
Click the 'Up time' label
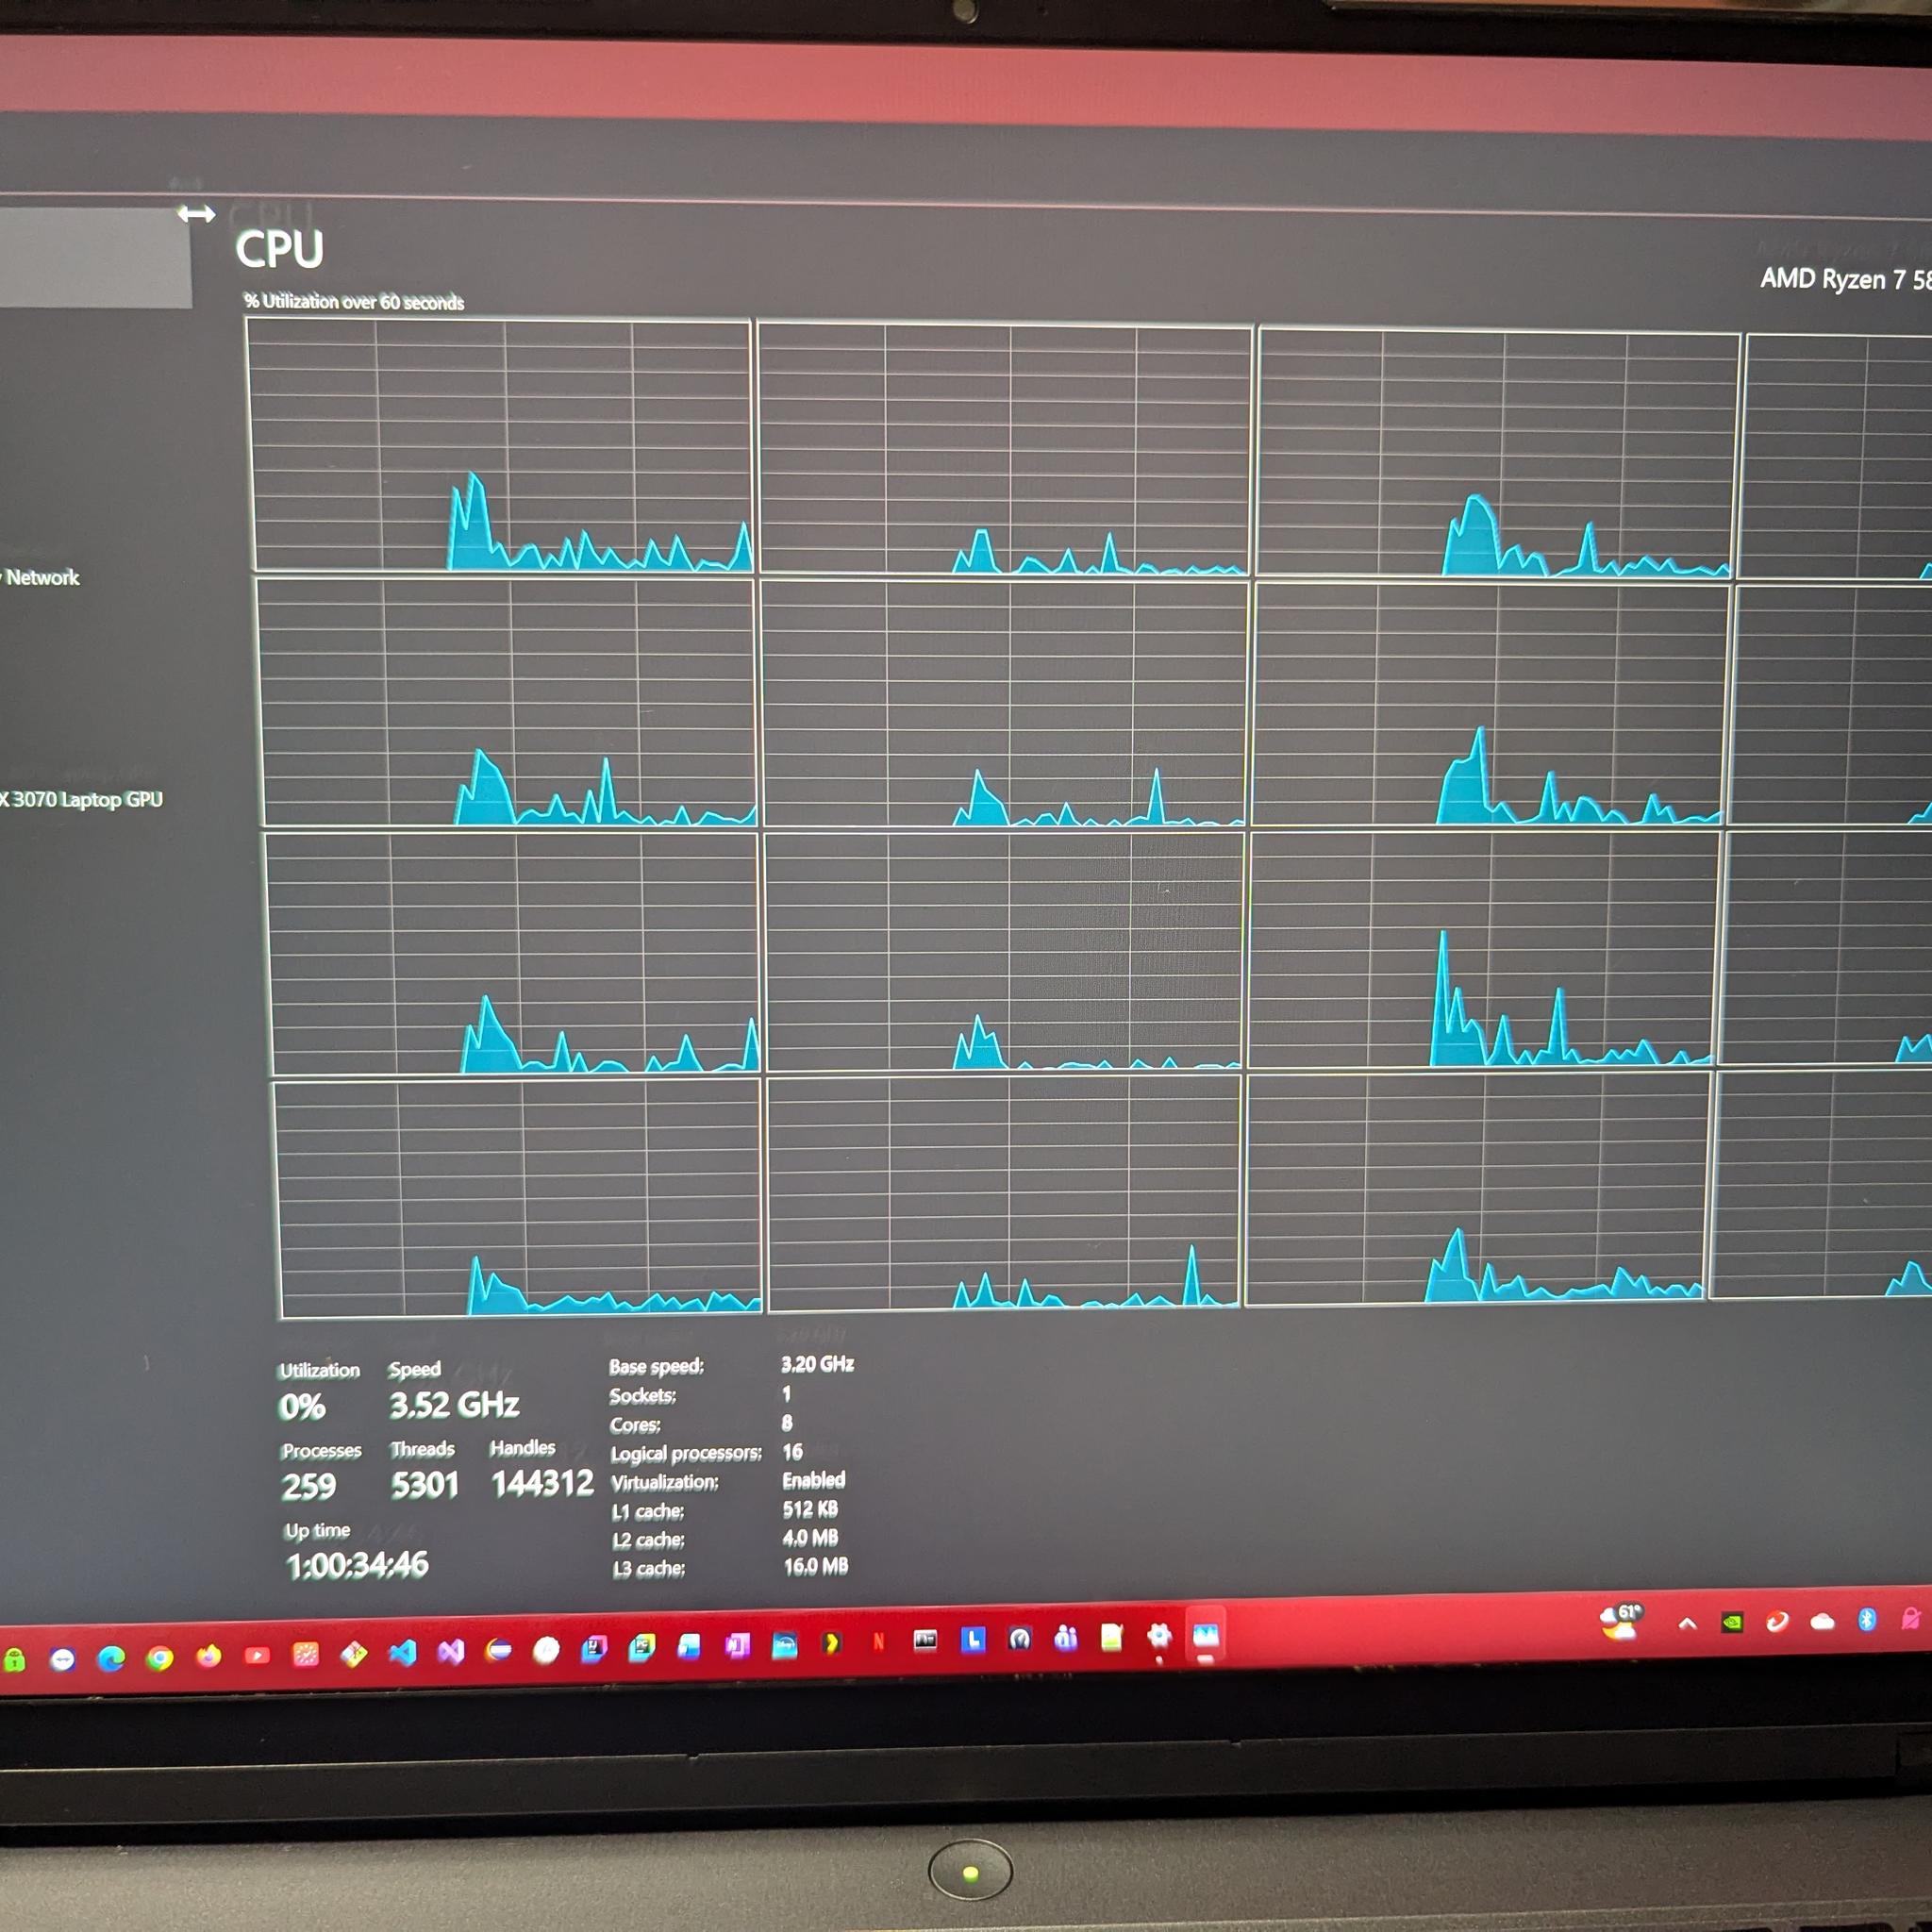(x=318, y=1530)
